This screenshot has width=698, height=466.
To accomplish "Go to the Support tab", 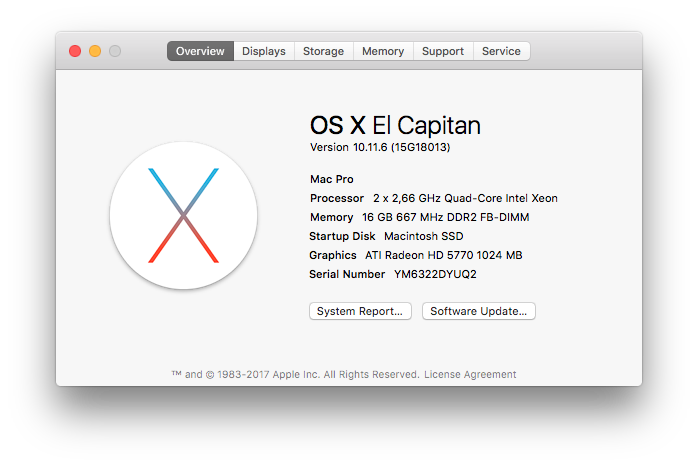I will (443, 51).
